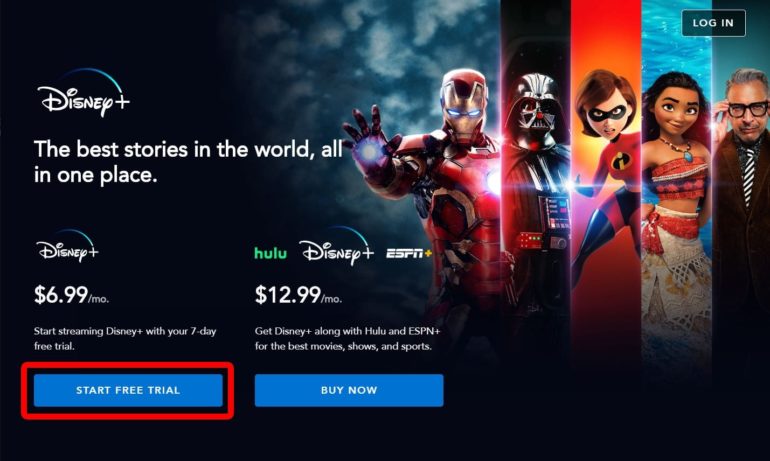Click the Disney+ logo in bundle section

coord(336,246)
